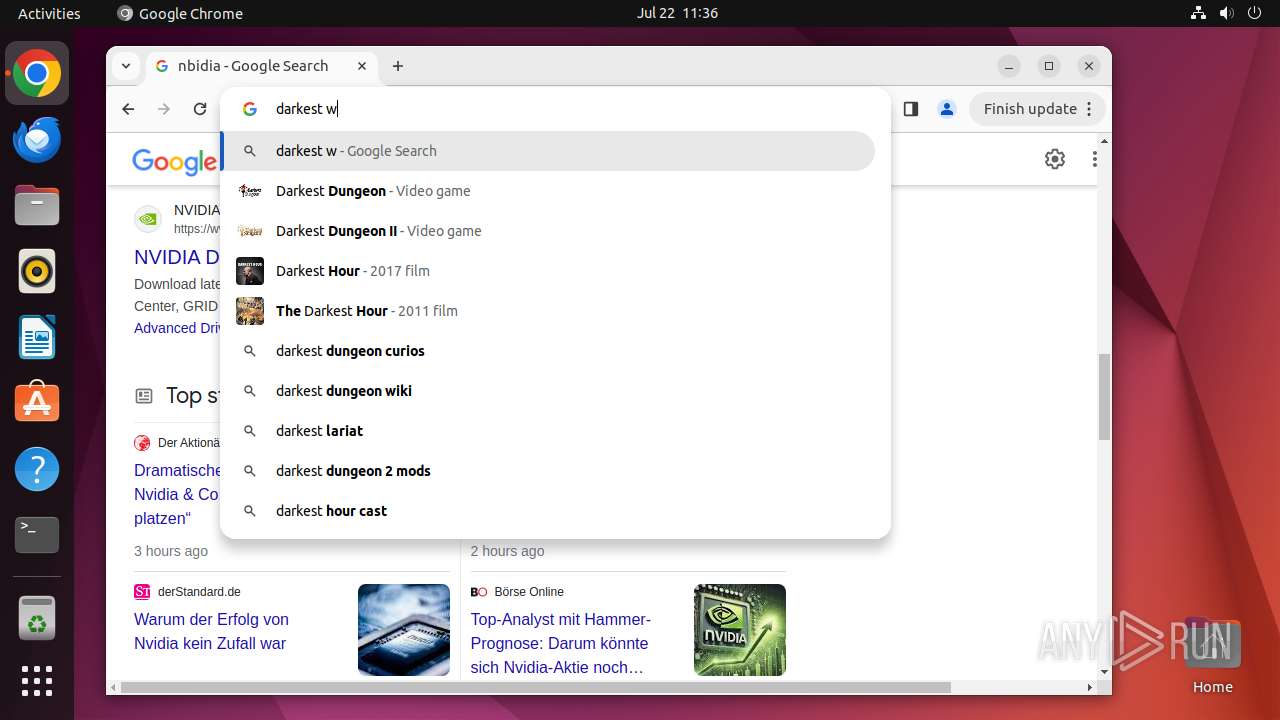Pick 'darkest dungeon curios' suggestion

pyautogui.click(x=548, y=351)
